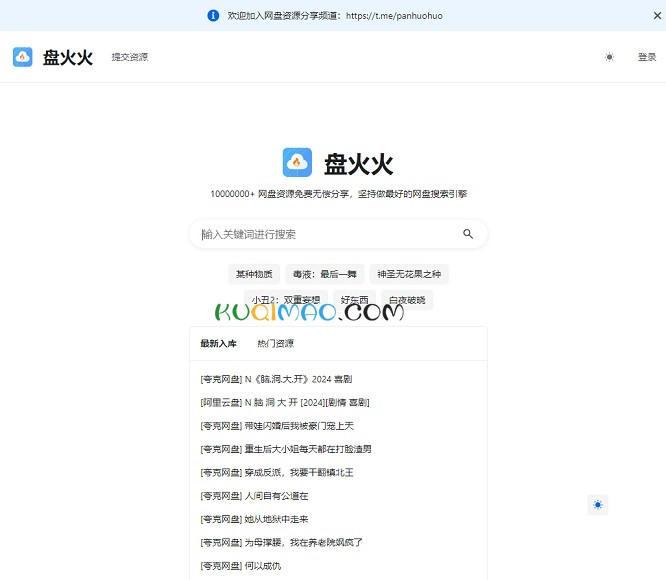Toggle theme with header sun icon
The height and width of the screenshot is (580, 666).
(x=609, y=57)
